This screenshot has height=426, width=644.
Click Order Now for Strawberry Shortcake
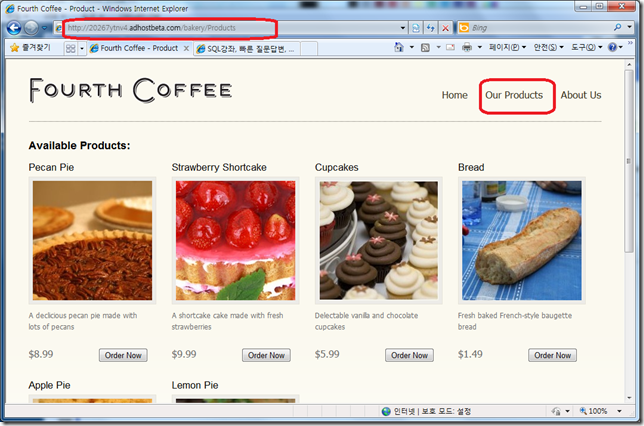coord(266,355)
